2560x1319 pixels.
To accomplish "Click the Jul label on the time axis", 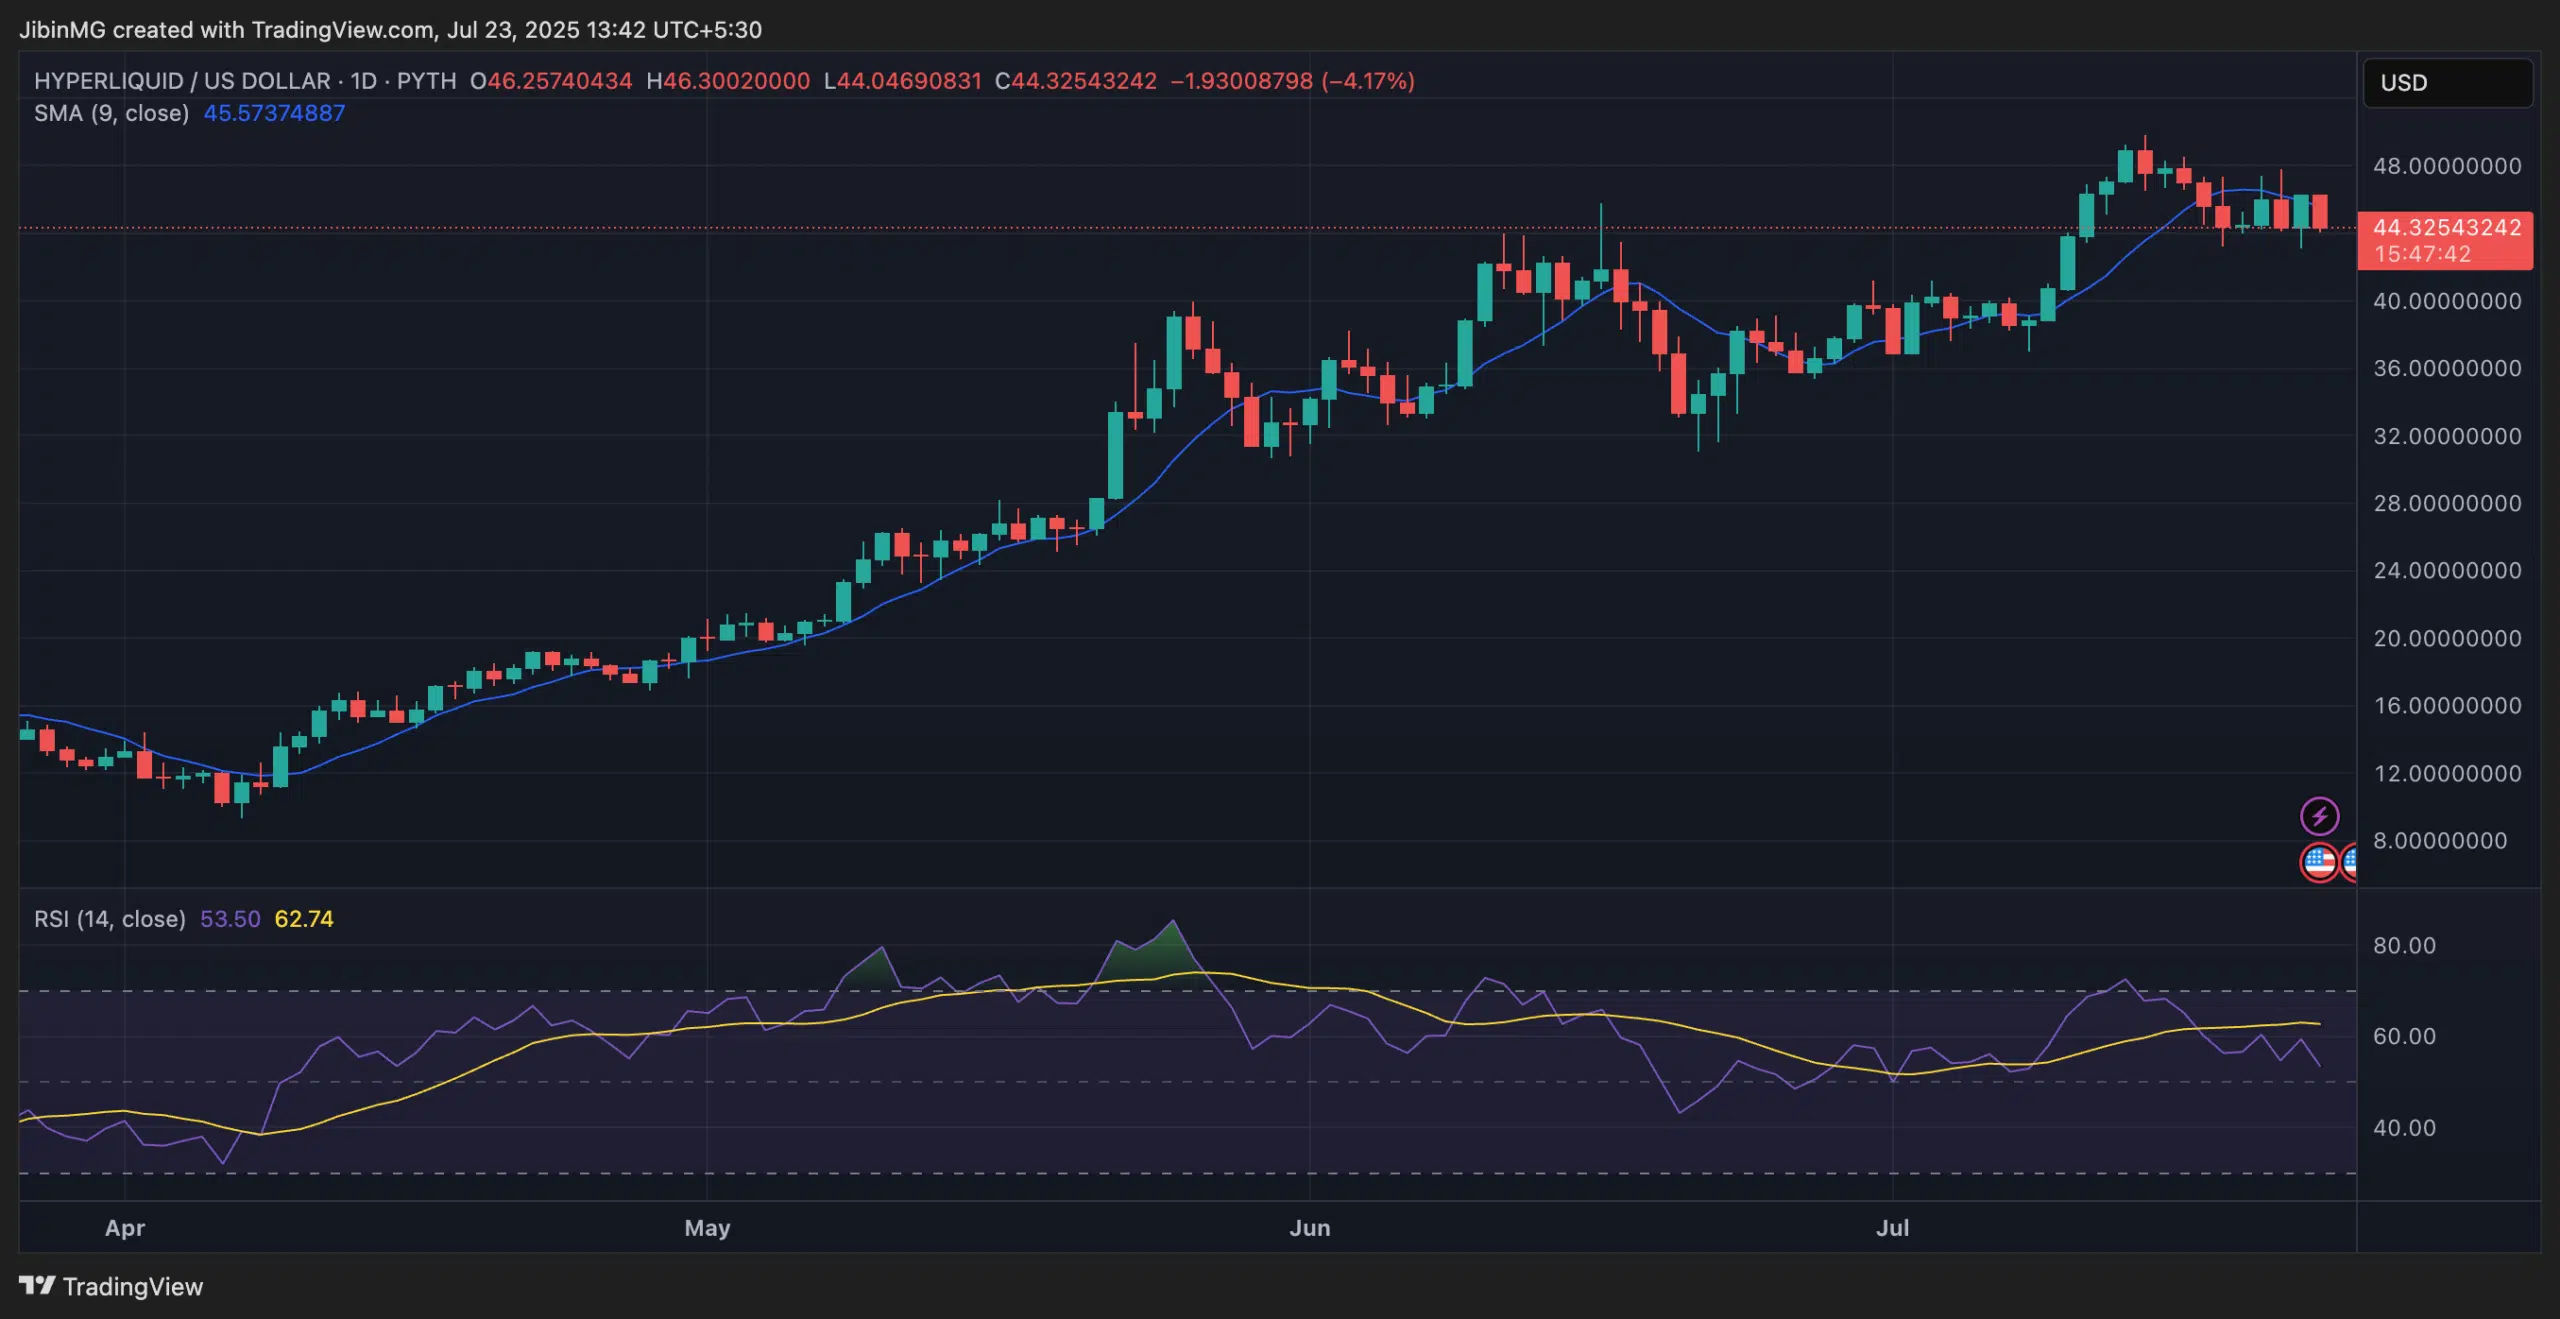I will [1893, 1228].
